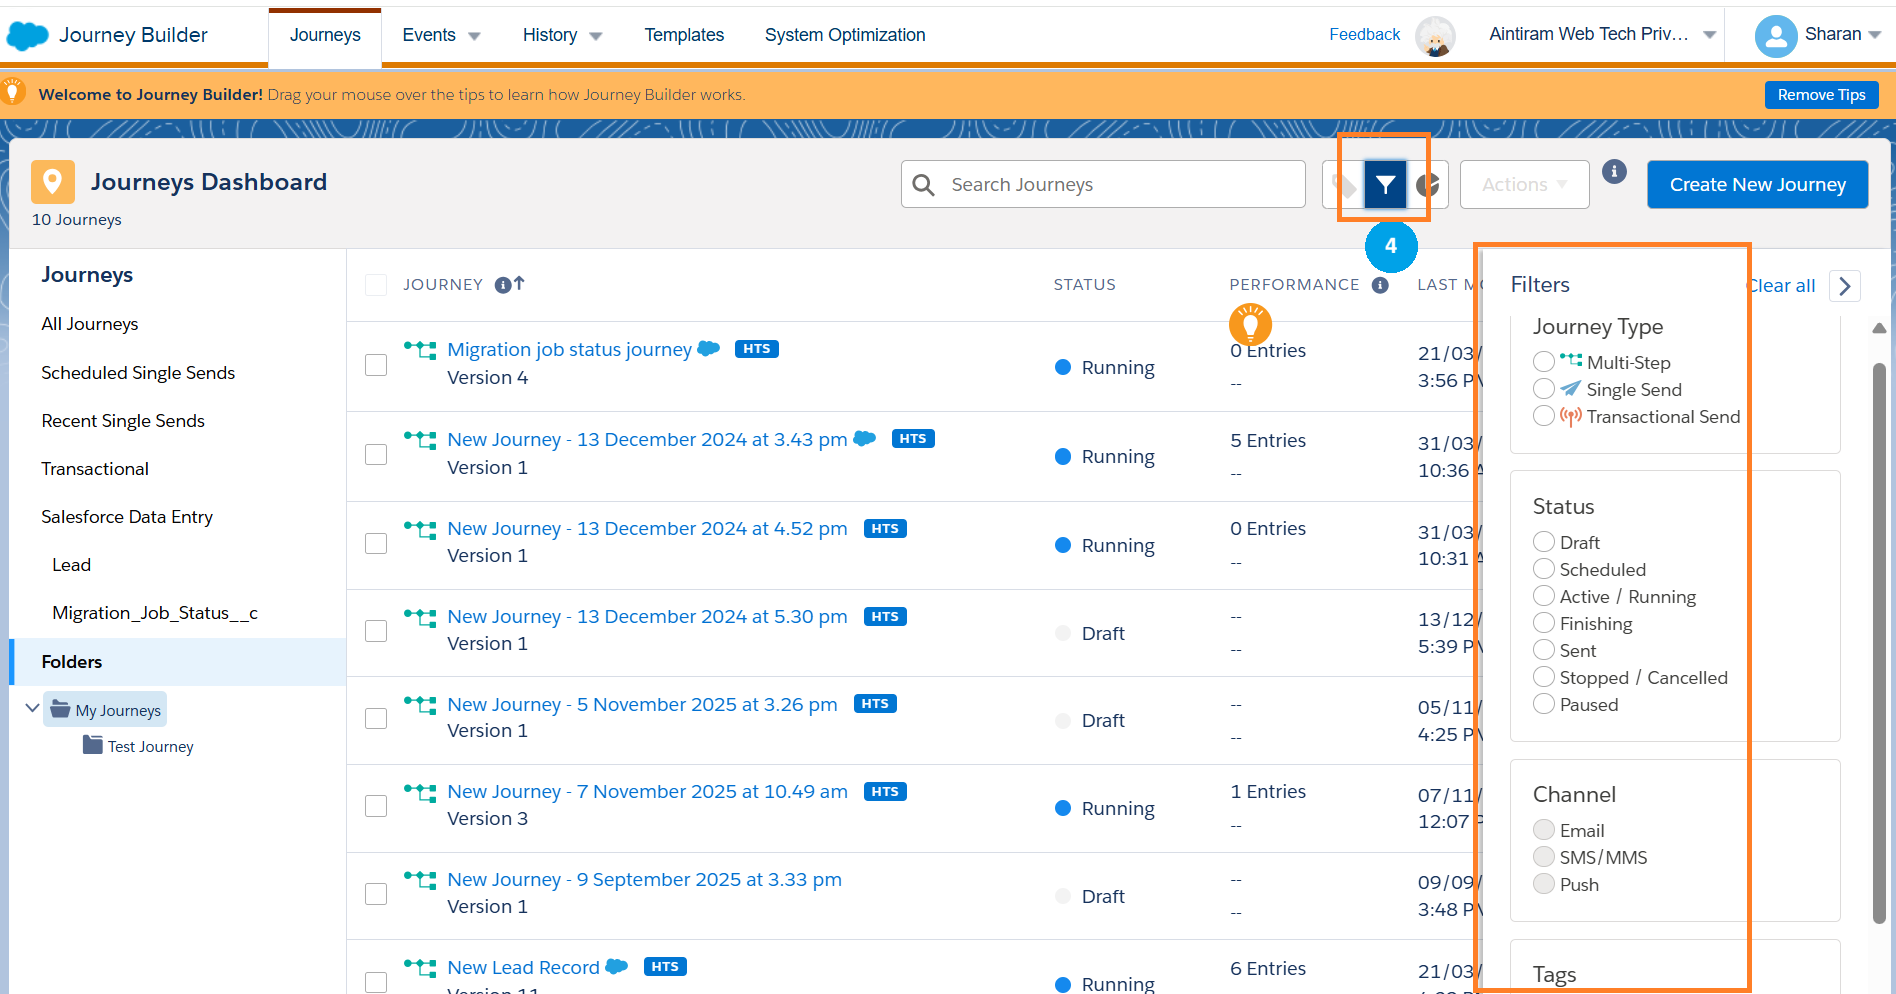Click the tag icon beside the filter
Viewport: 1896px width, 994px height.
(x=1345, y=185)
